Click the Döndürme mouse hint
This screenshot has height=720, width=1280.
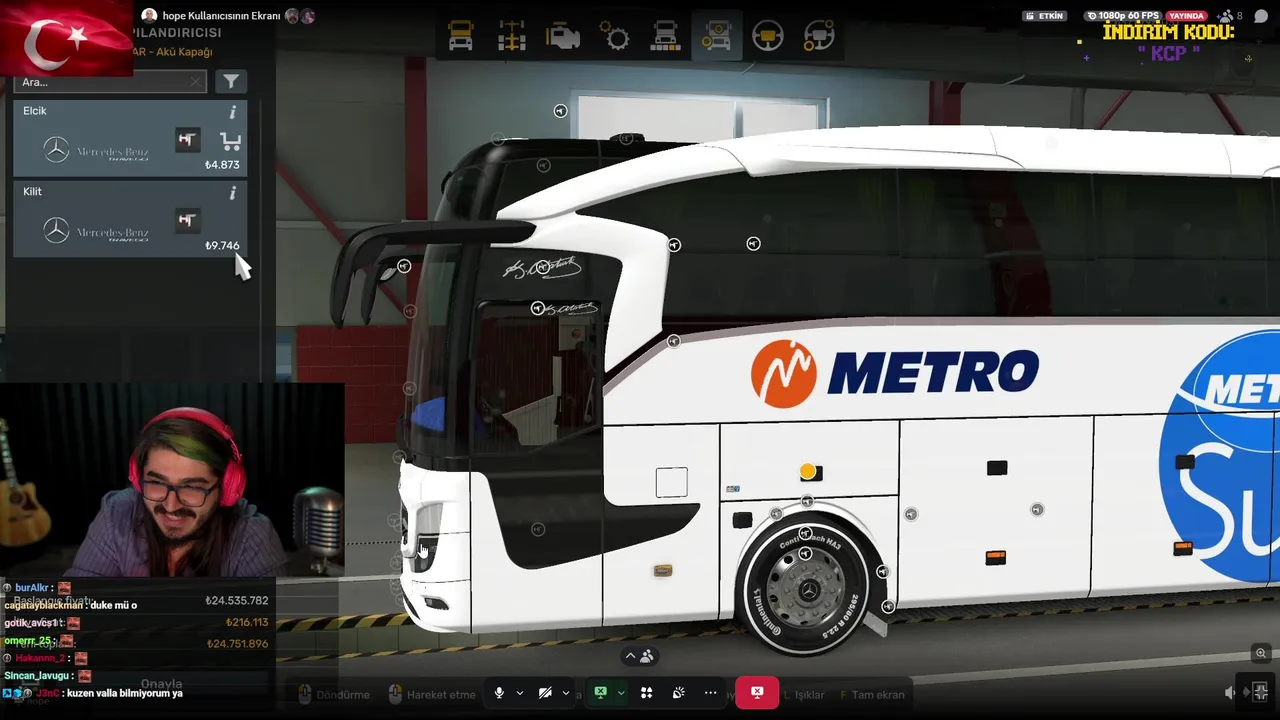tap(335, 695)
